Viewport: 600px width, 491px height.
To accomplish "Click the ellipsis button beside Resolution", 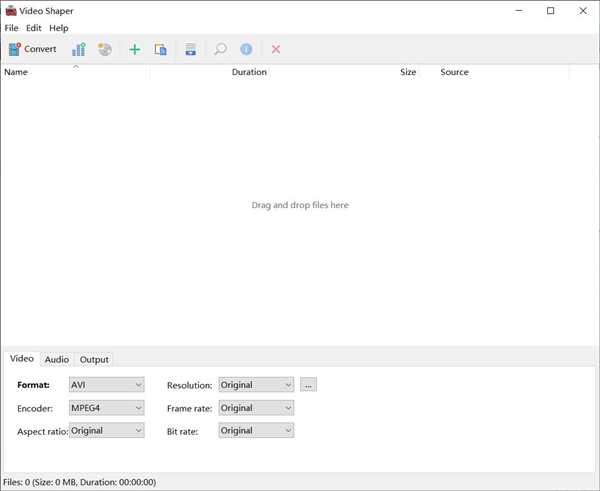I will (308, 385).
